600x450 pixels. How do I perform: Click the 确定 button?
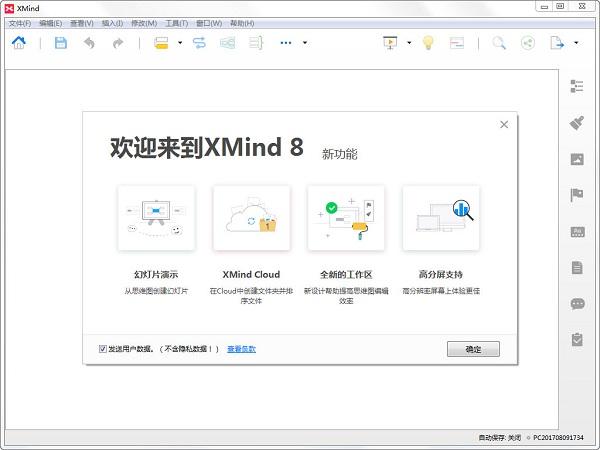pos(473,349)
